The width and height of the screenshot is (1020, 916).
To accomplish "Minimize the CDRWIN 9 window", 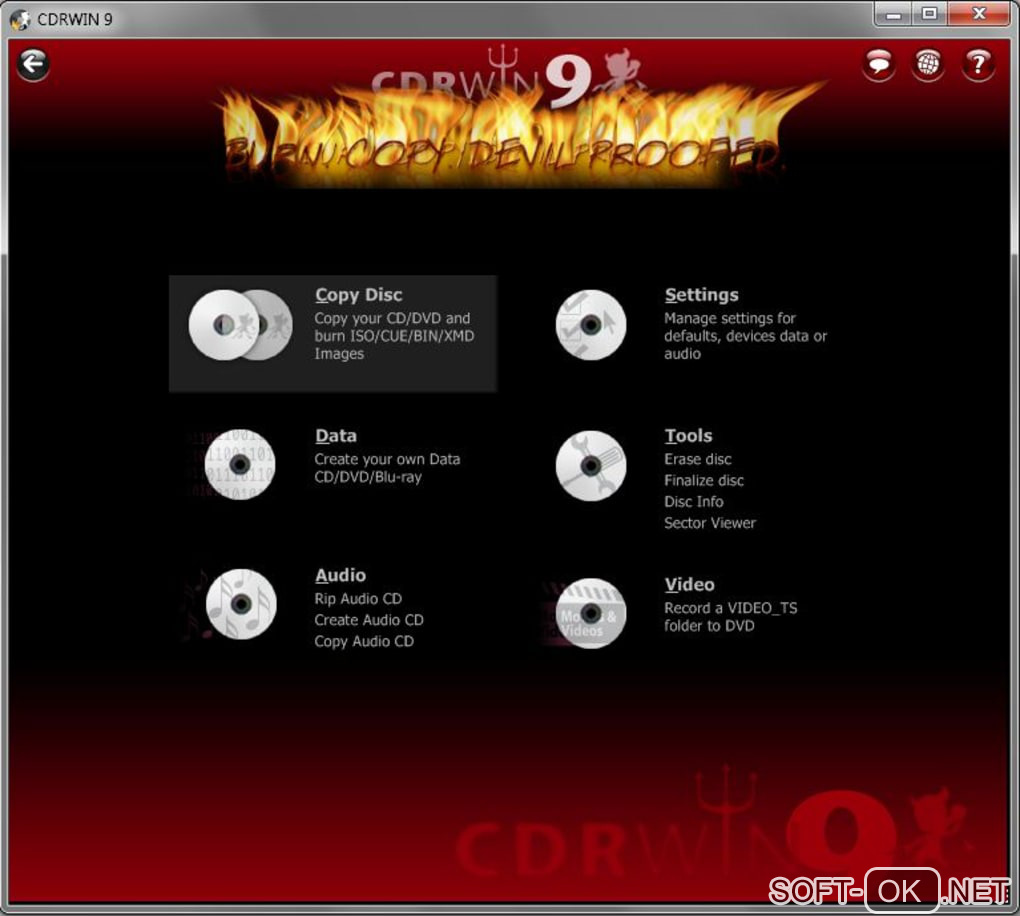I will pyautogui.click(x=893, y=14).
